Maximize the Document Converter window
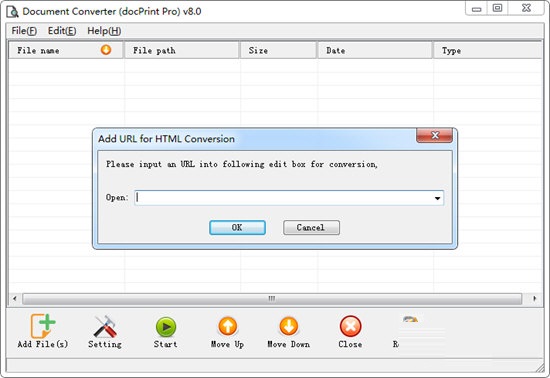 point(497,8)
